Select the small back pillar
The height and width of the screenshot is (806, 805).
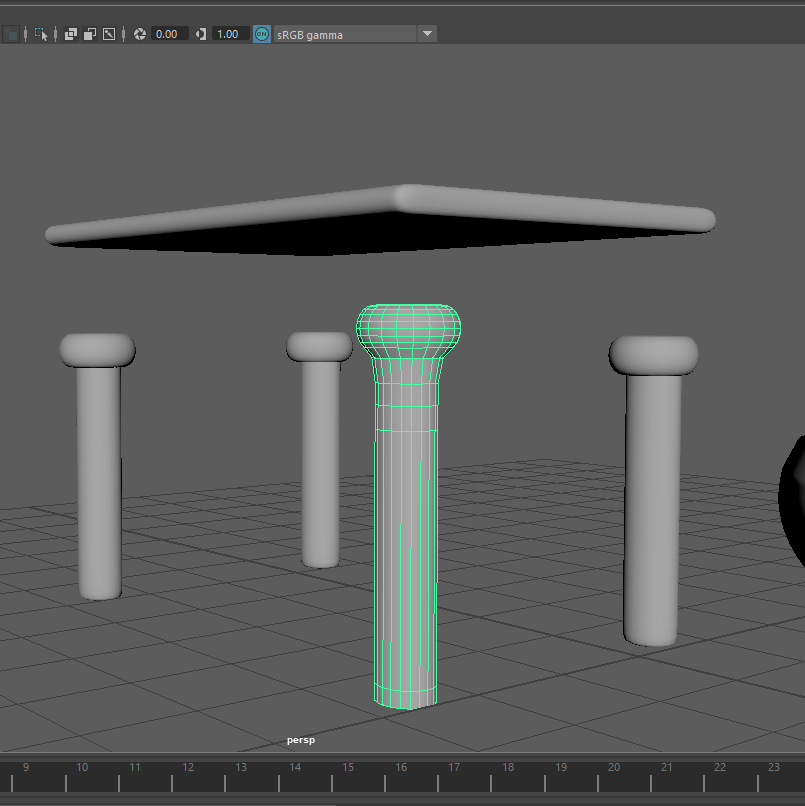pyautogui.click(x=321, y=460)
